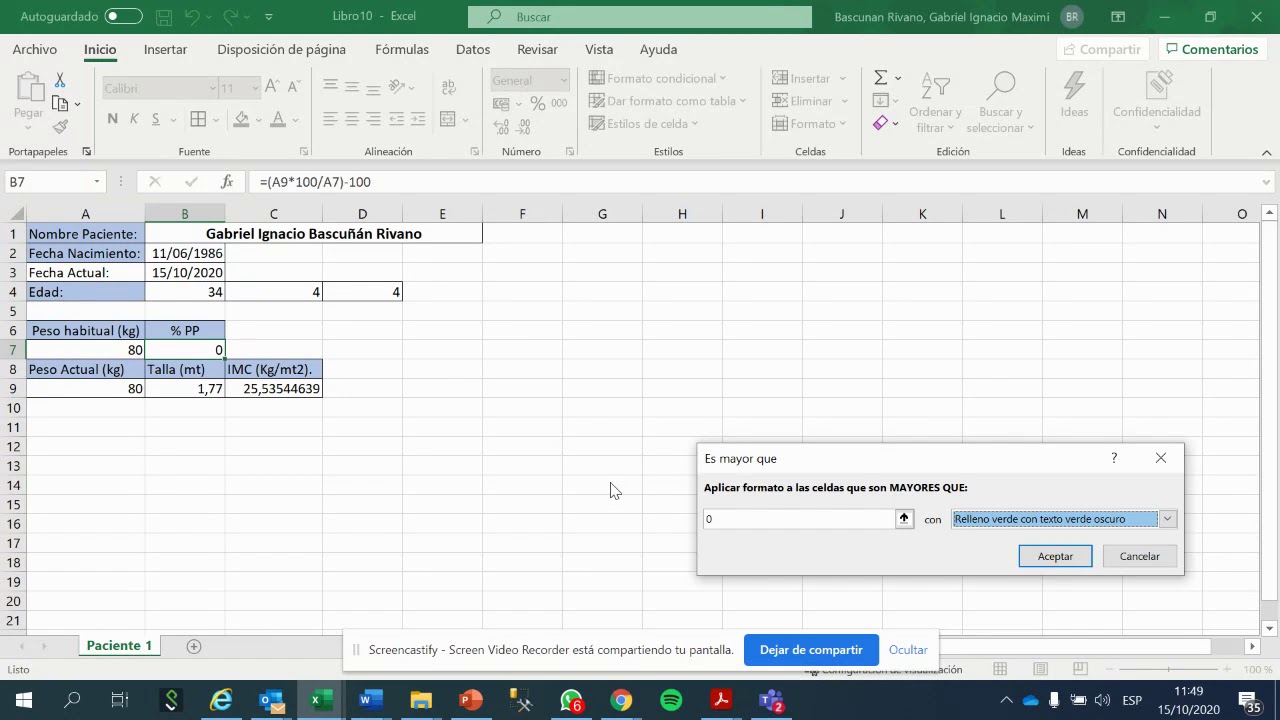This screenshot has width=1280, height=720.
Task: Click the fill color bucket icon
Action: point(241,119)
